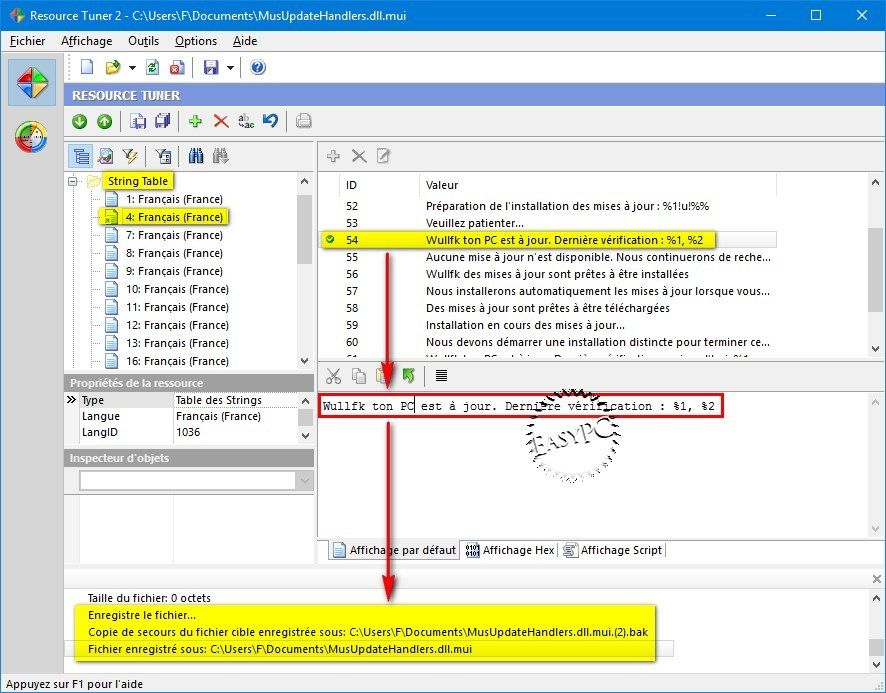
Task: Switch to the Affichage Script tab
Action: pos(613,550)
